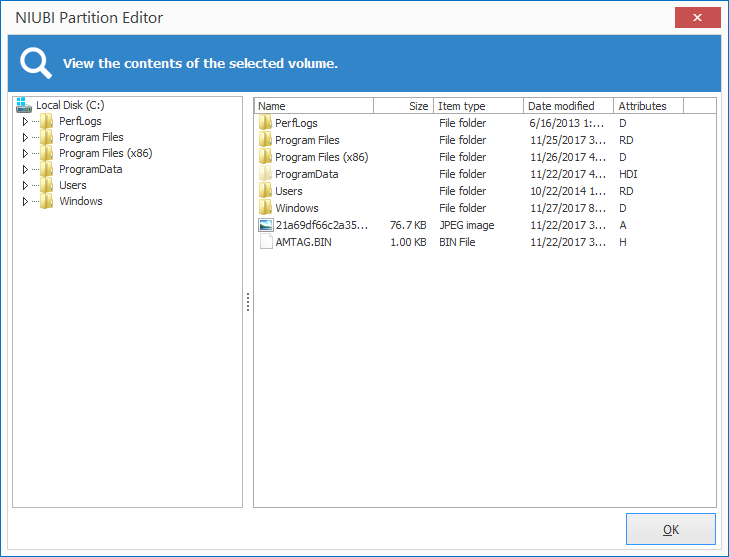
Task: Click the Users folder icon in tree
Action: coord(46,185)
